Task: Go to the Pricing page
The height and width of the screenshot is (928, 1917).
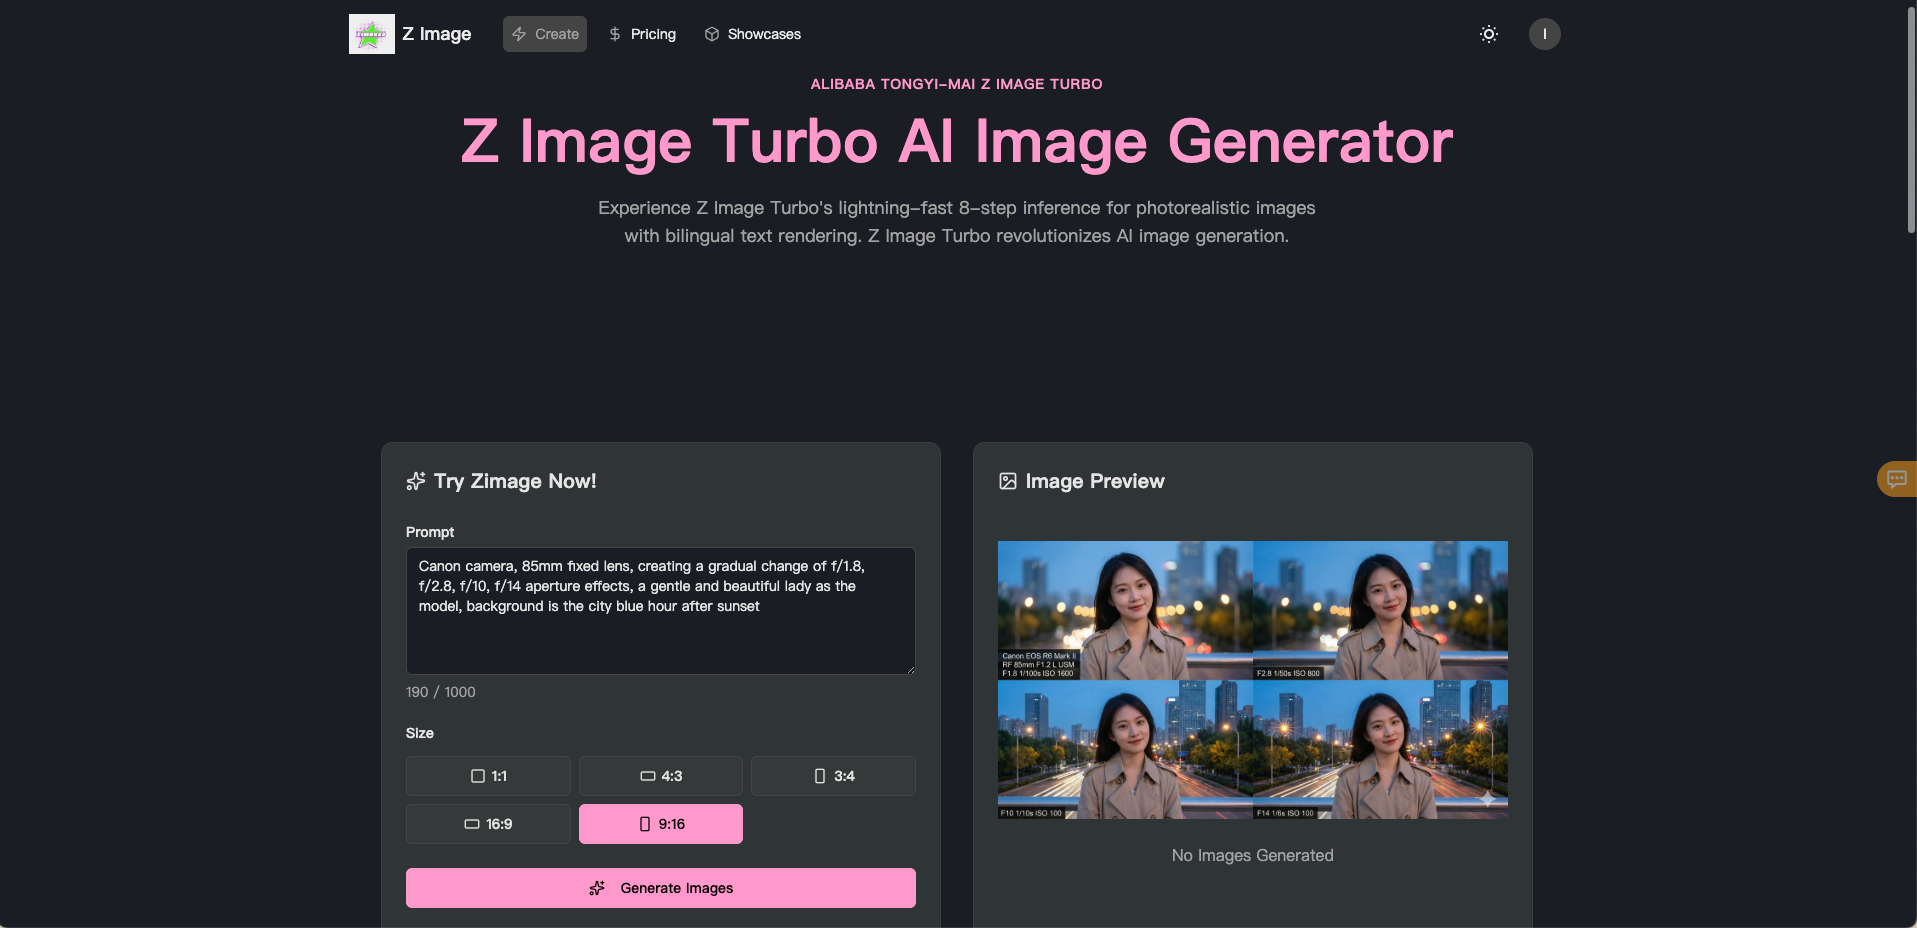Action: coord(642,34)
